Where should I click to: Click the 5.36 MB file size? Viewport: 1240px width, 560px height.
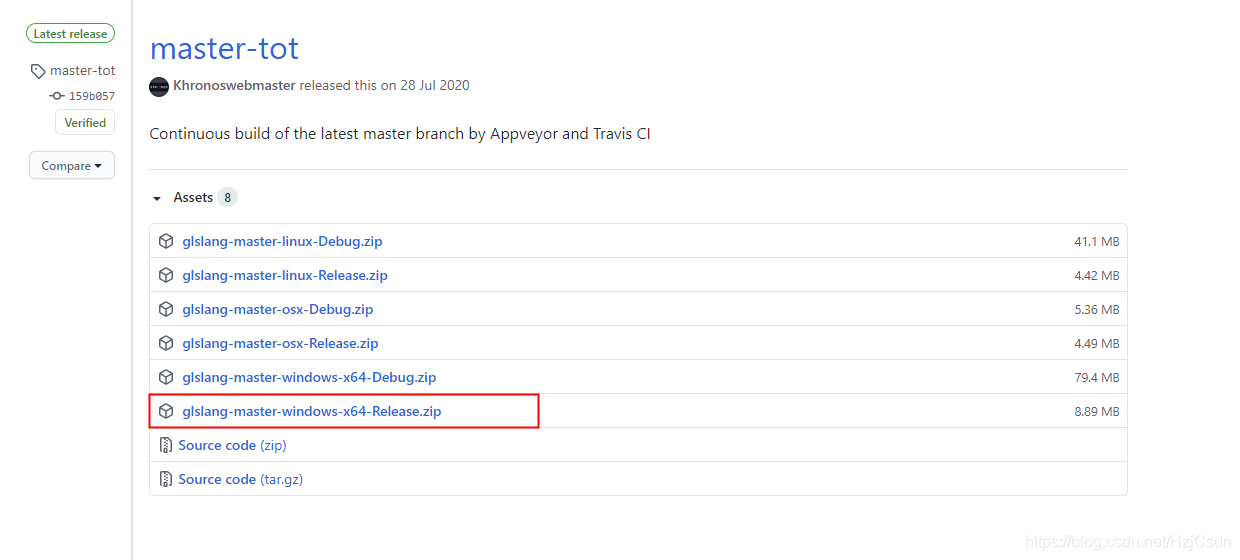[x=1097, y=310]
